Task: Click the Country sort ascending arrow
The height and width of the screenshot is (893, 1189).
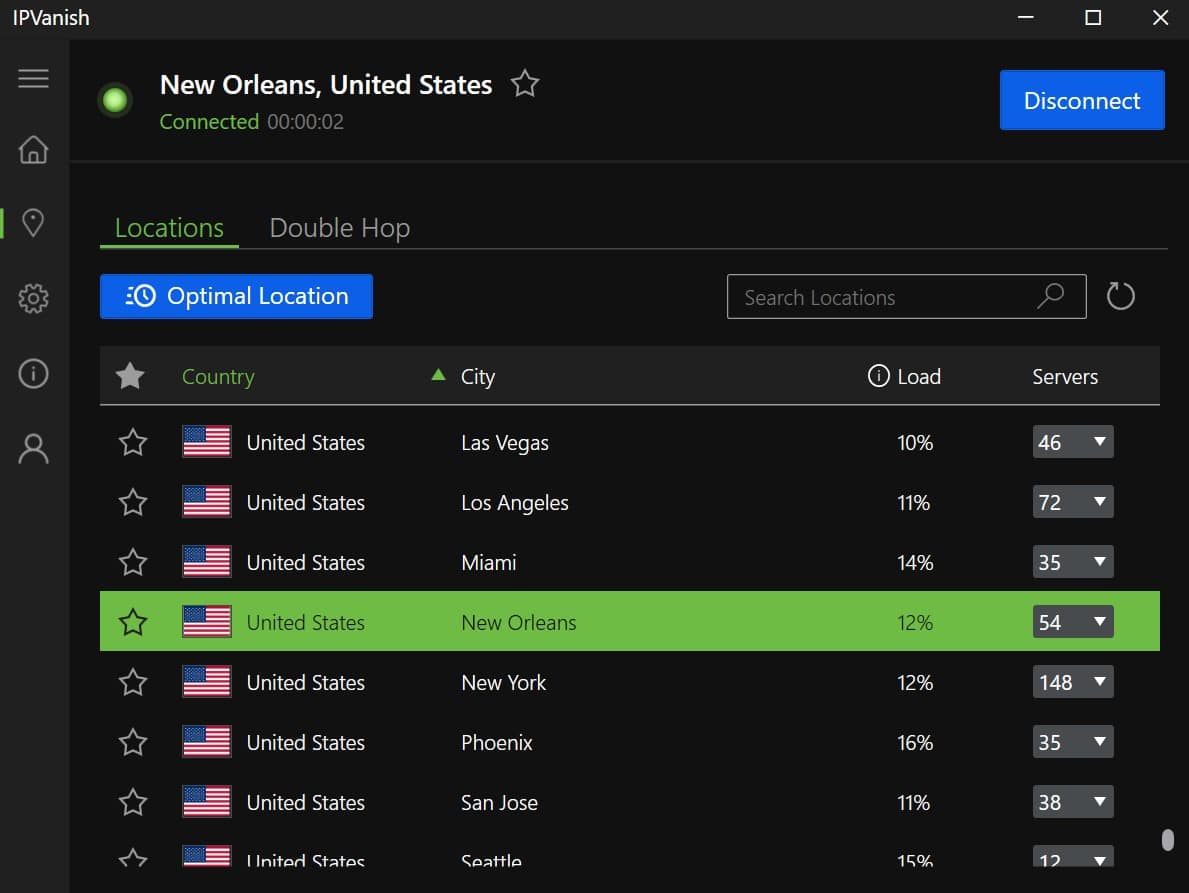Action: pos(438,374)
